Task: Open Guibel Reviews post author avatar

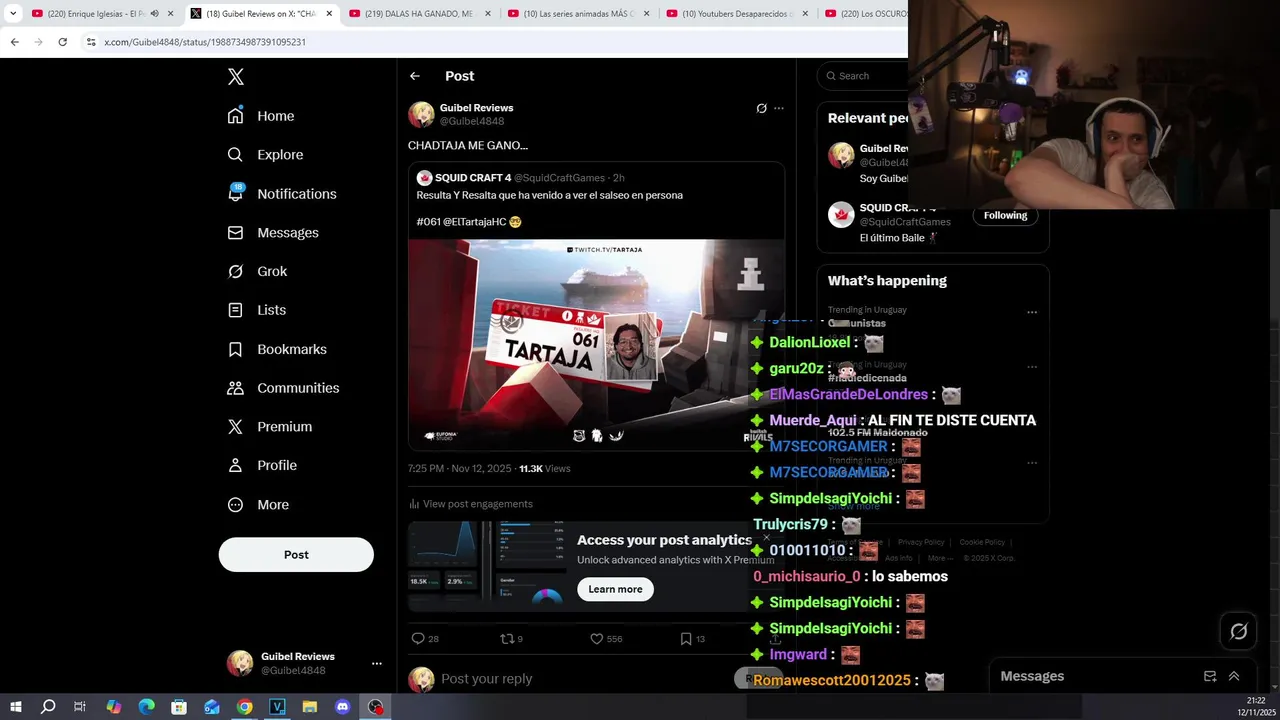Action: (x=421, y=114)
